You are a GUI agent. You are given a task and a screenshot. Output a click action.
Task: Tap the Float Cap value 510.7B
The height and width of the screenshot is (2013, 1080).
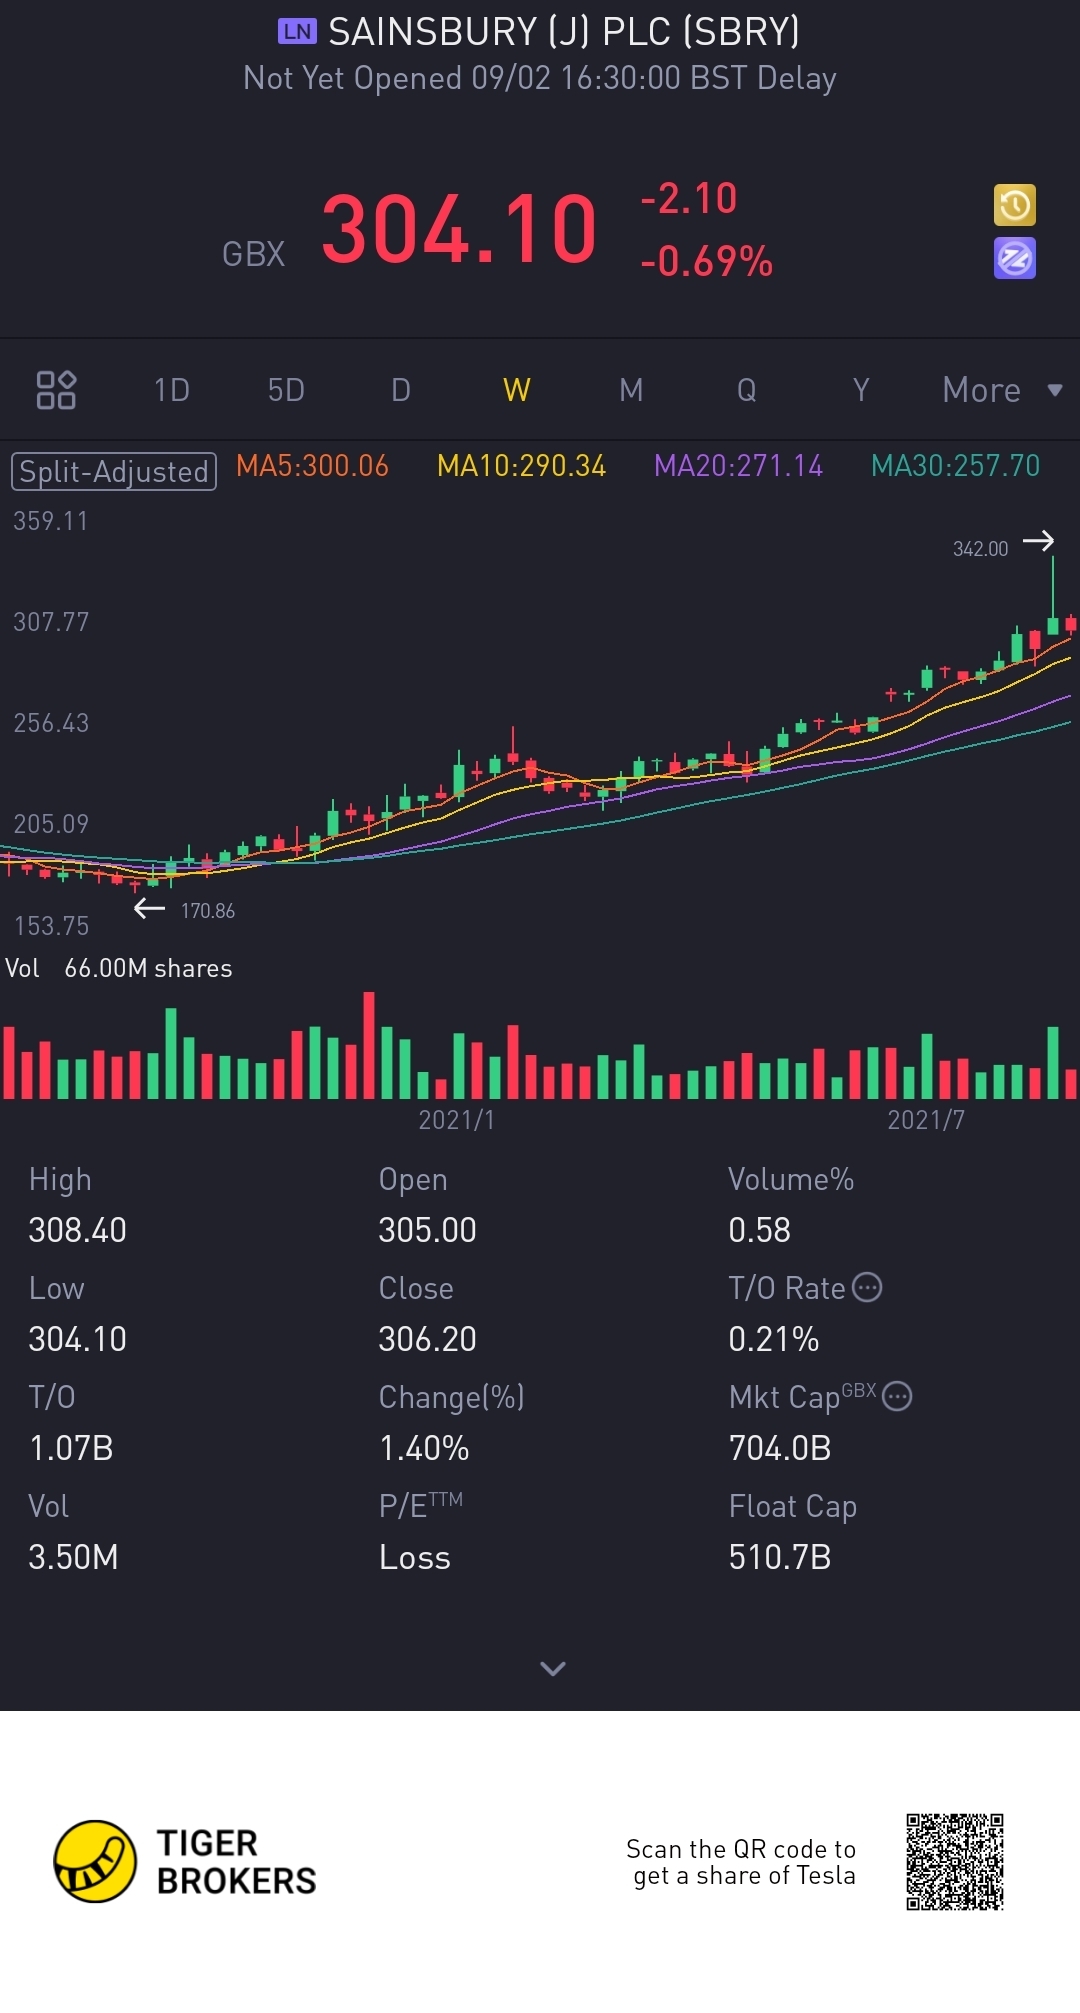[780, 1557]
